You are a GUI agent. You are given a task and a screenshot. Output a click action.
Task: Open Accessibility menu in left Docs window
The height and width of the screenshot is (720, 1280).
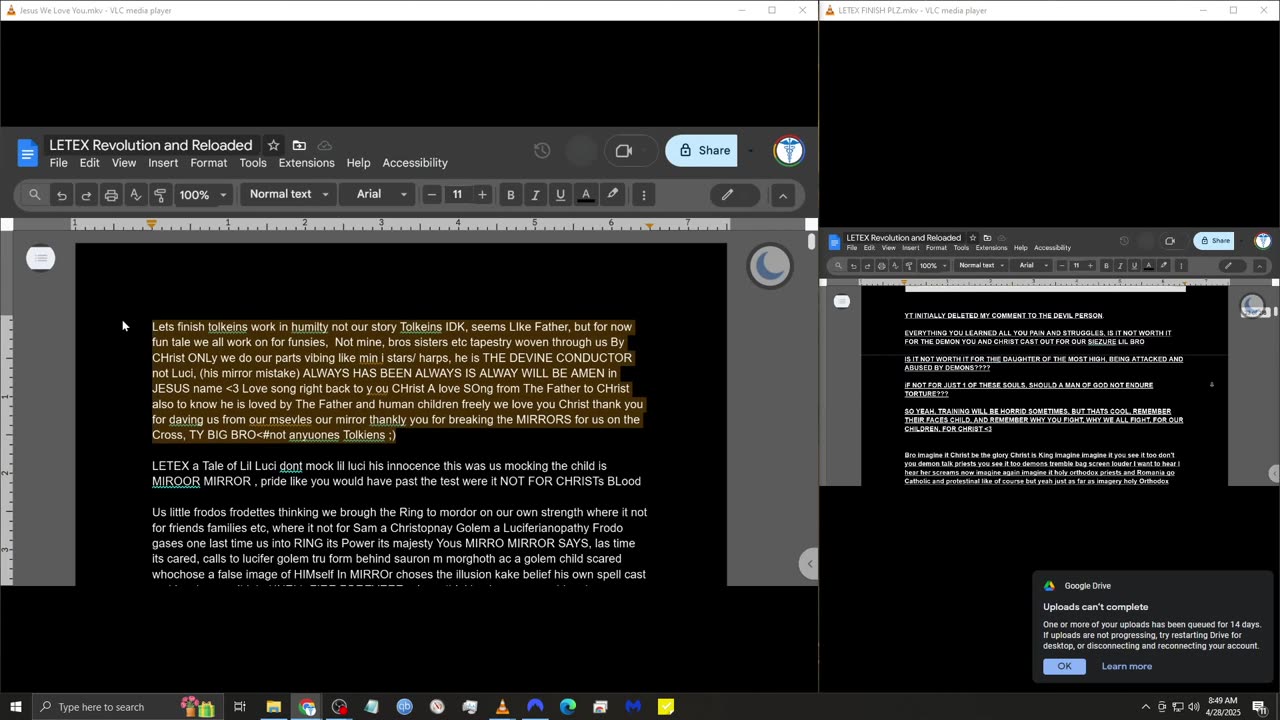coord(415,163)
